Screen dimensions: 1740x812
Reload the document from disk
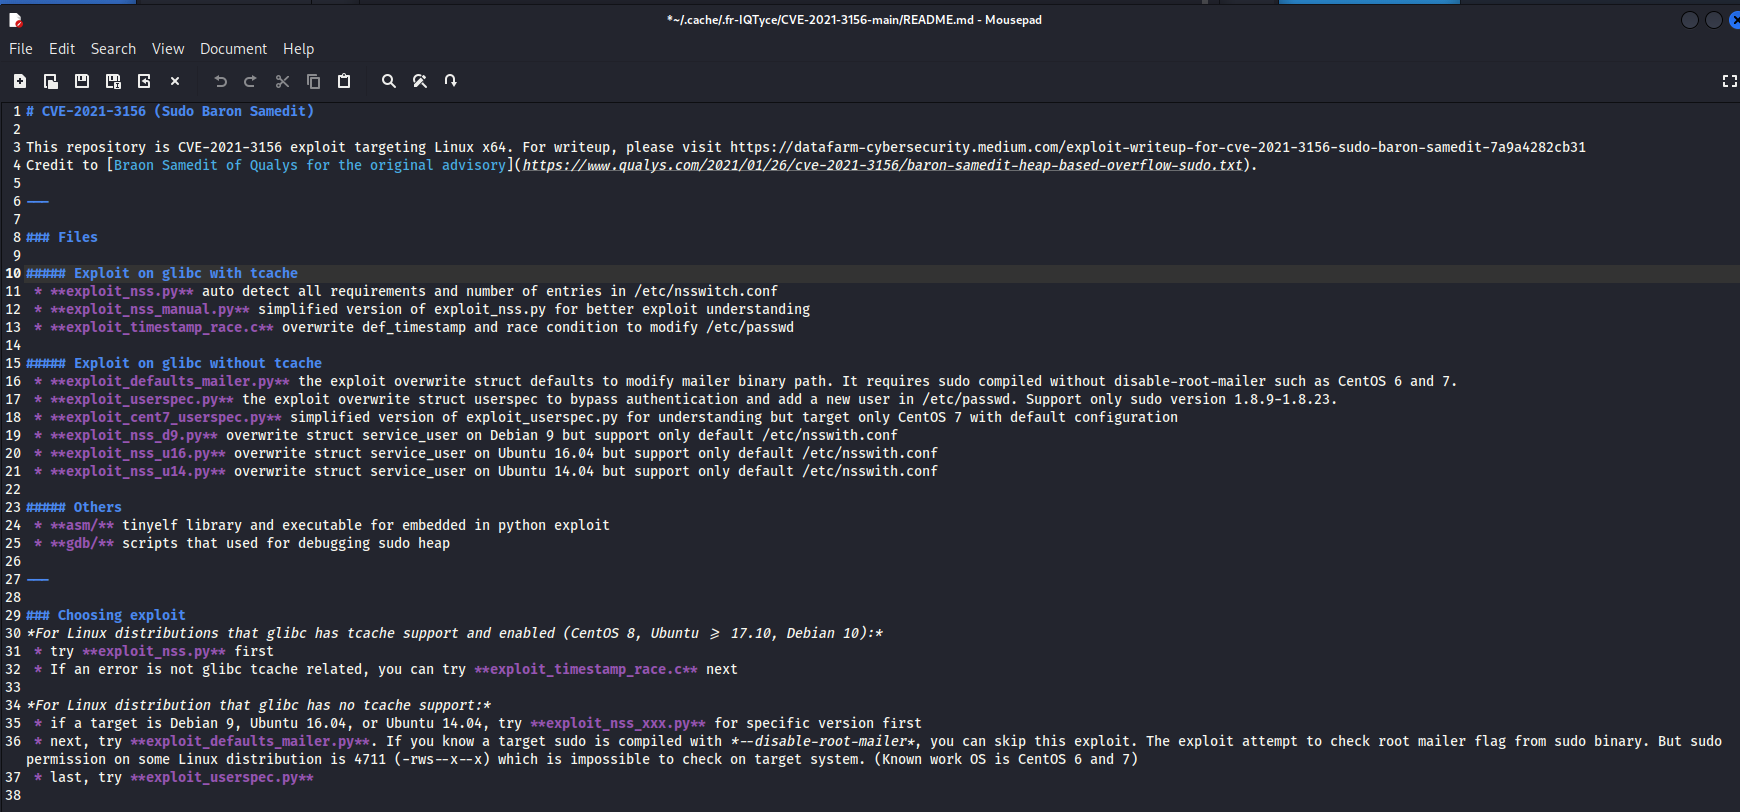pos(144,81)
